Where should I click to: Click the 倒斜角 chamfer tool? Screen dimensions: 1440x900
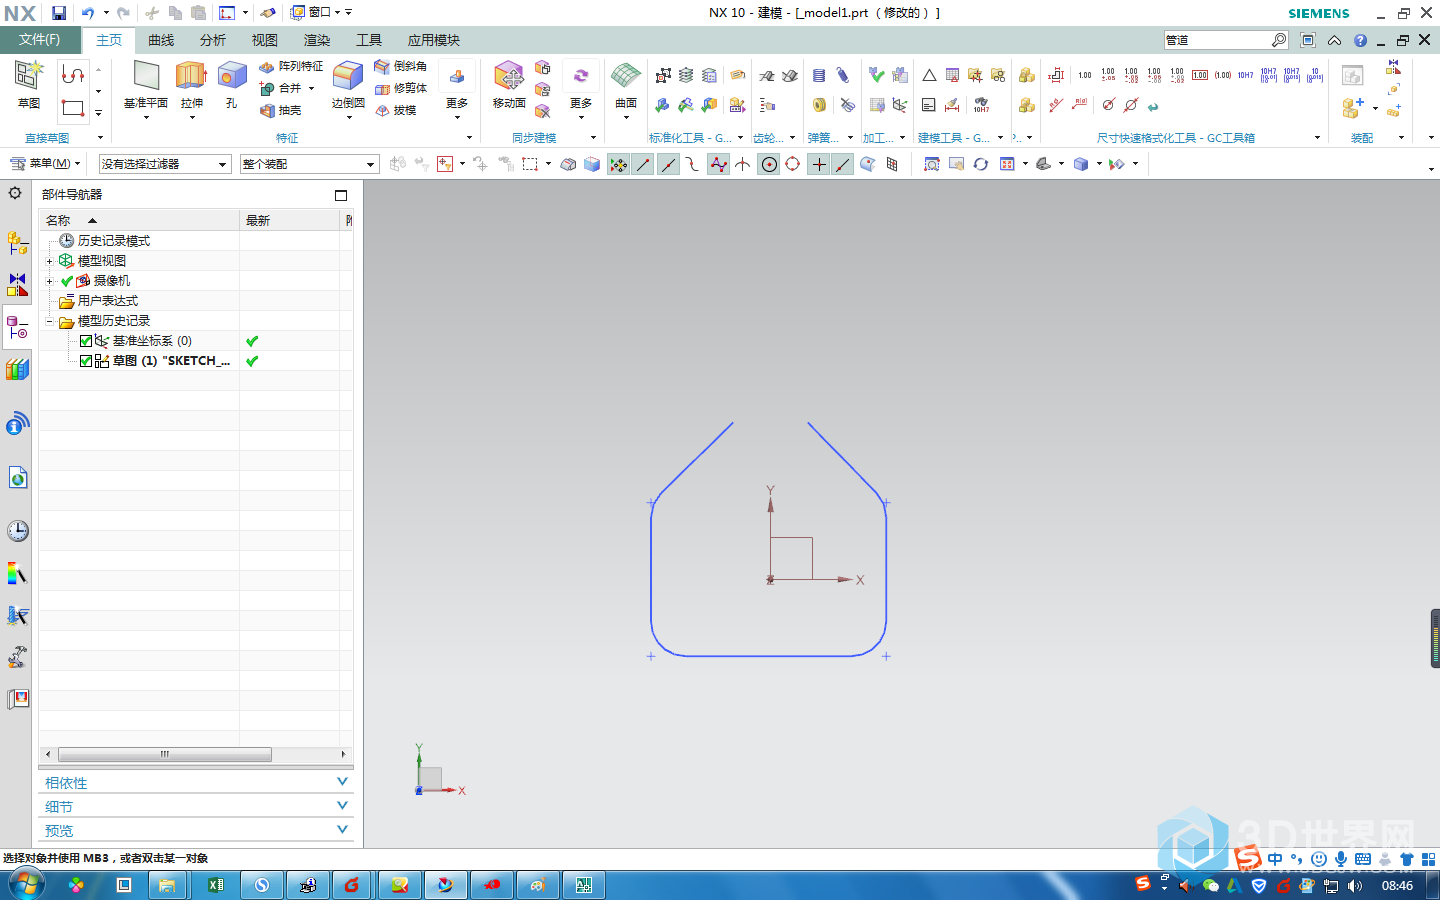(401, 66)
